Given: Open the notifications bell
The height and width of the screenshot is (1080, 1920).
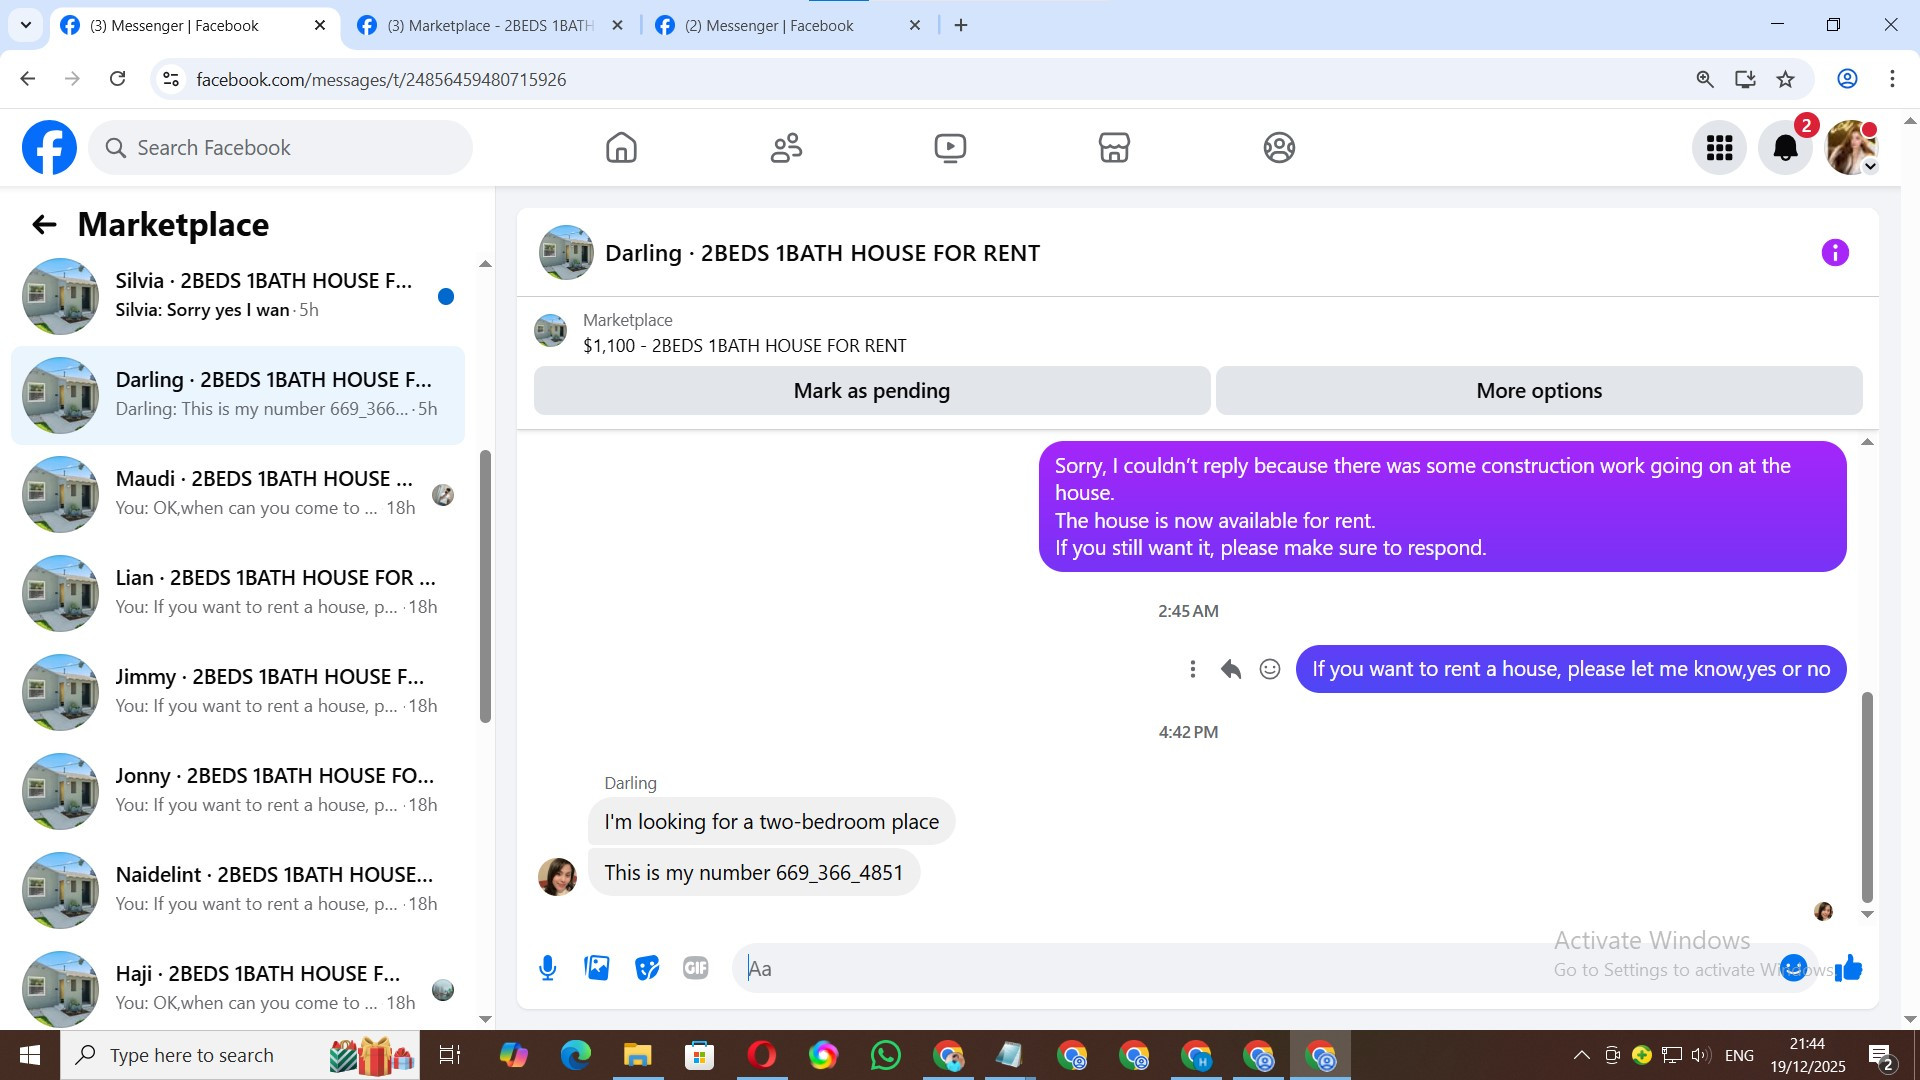Looking at the screenshot, I should [1785, 148].
